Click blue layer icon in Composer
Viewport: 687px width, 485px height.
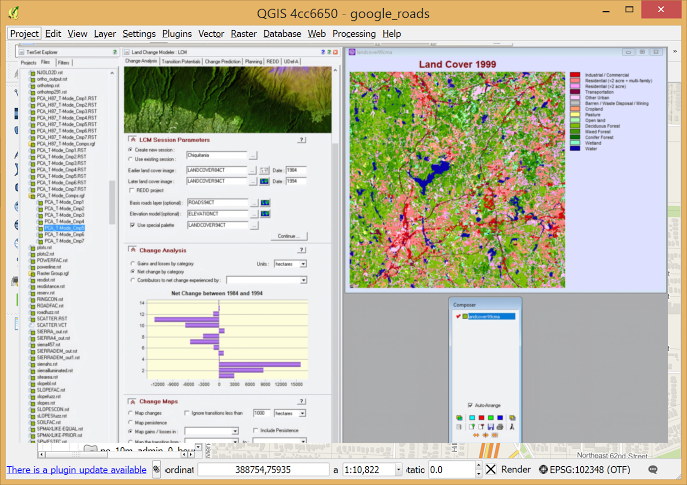click(x=500, y=418)
